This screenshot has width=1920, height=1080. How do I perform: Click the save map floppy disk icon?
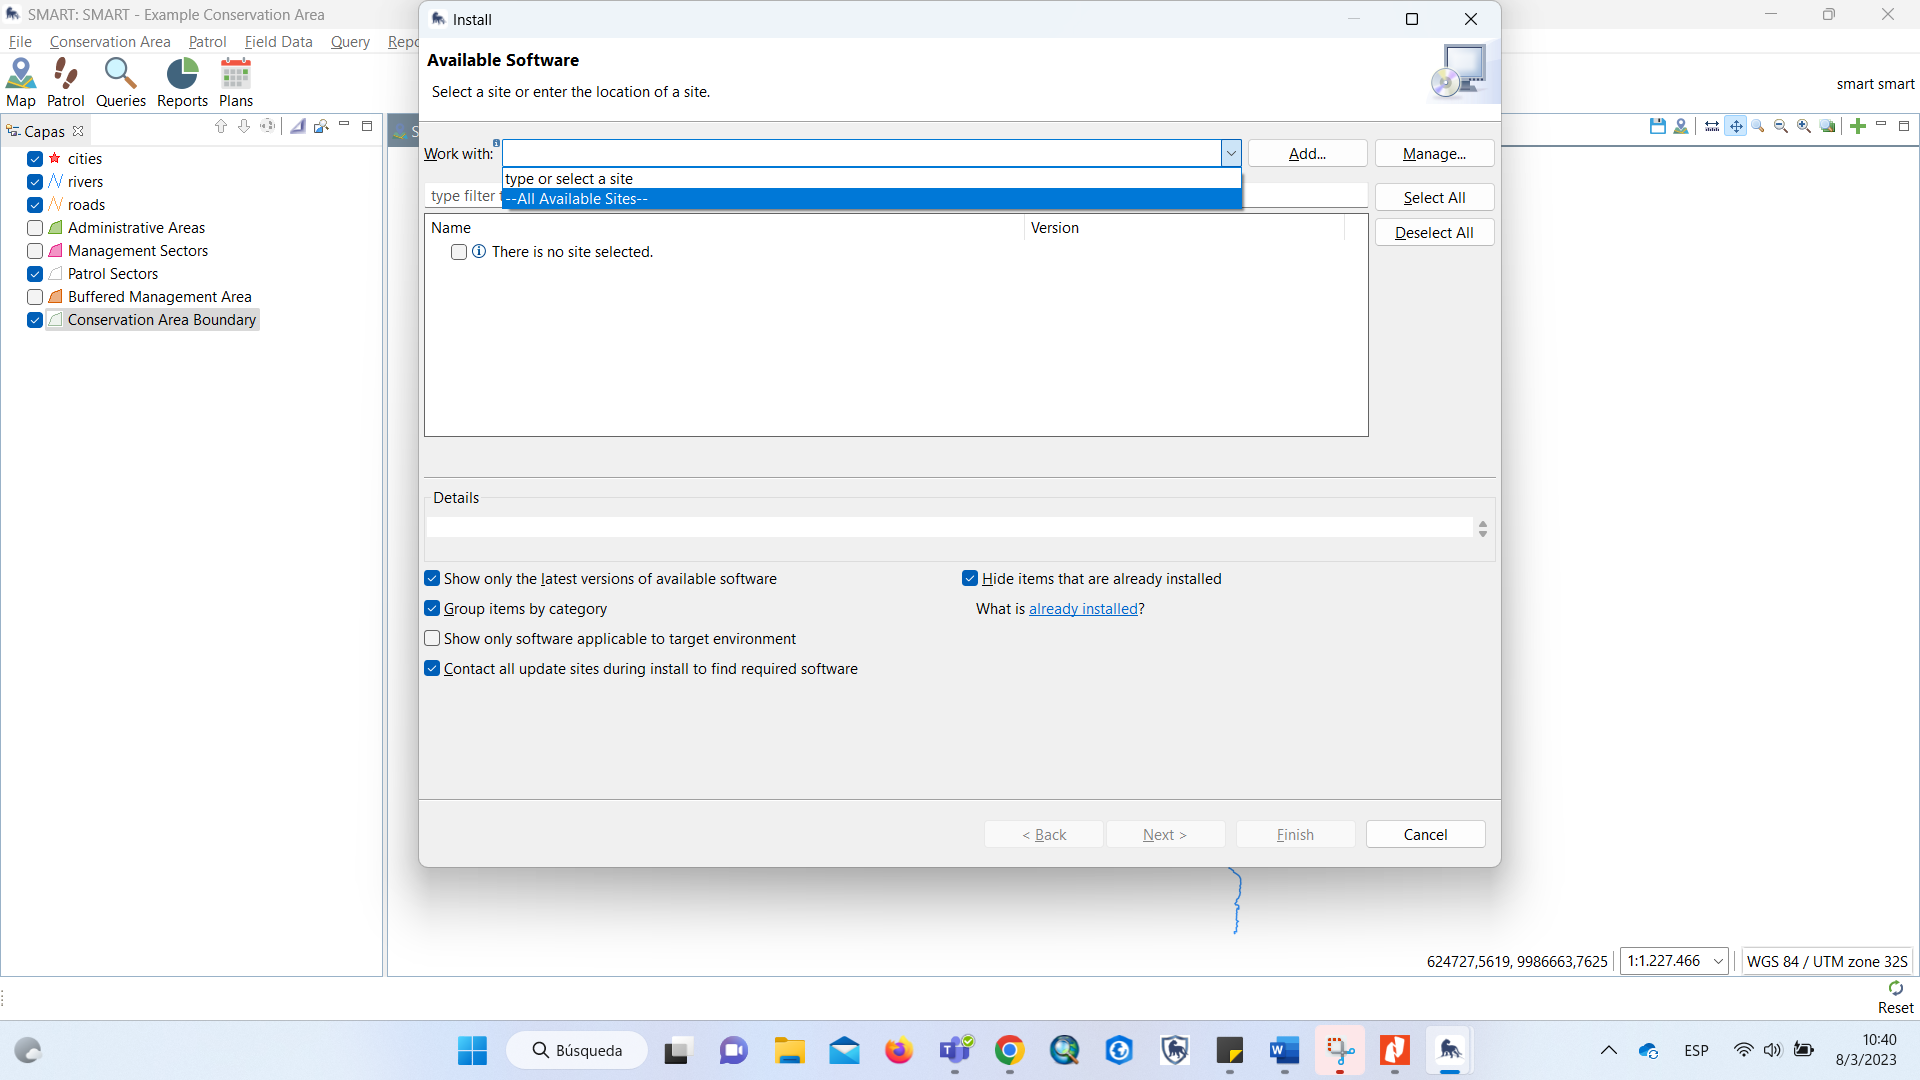tap(1657, 126)
